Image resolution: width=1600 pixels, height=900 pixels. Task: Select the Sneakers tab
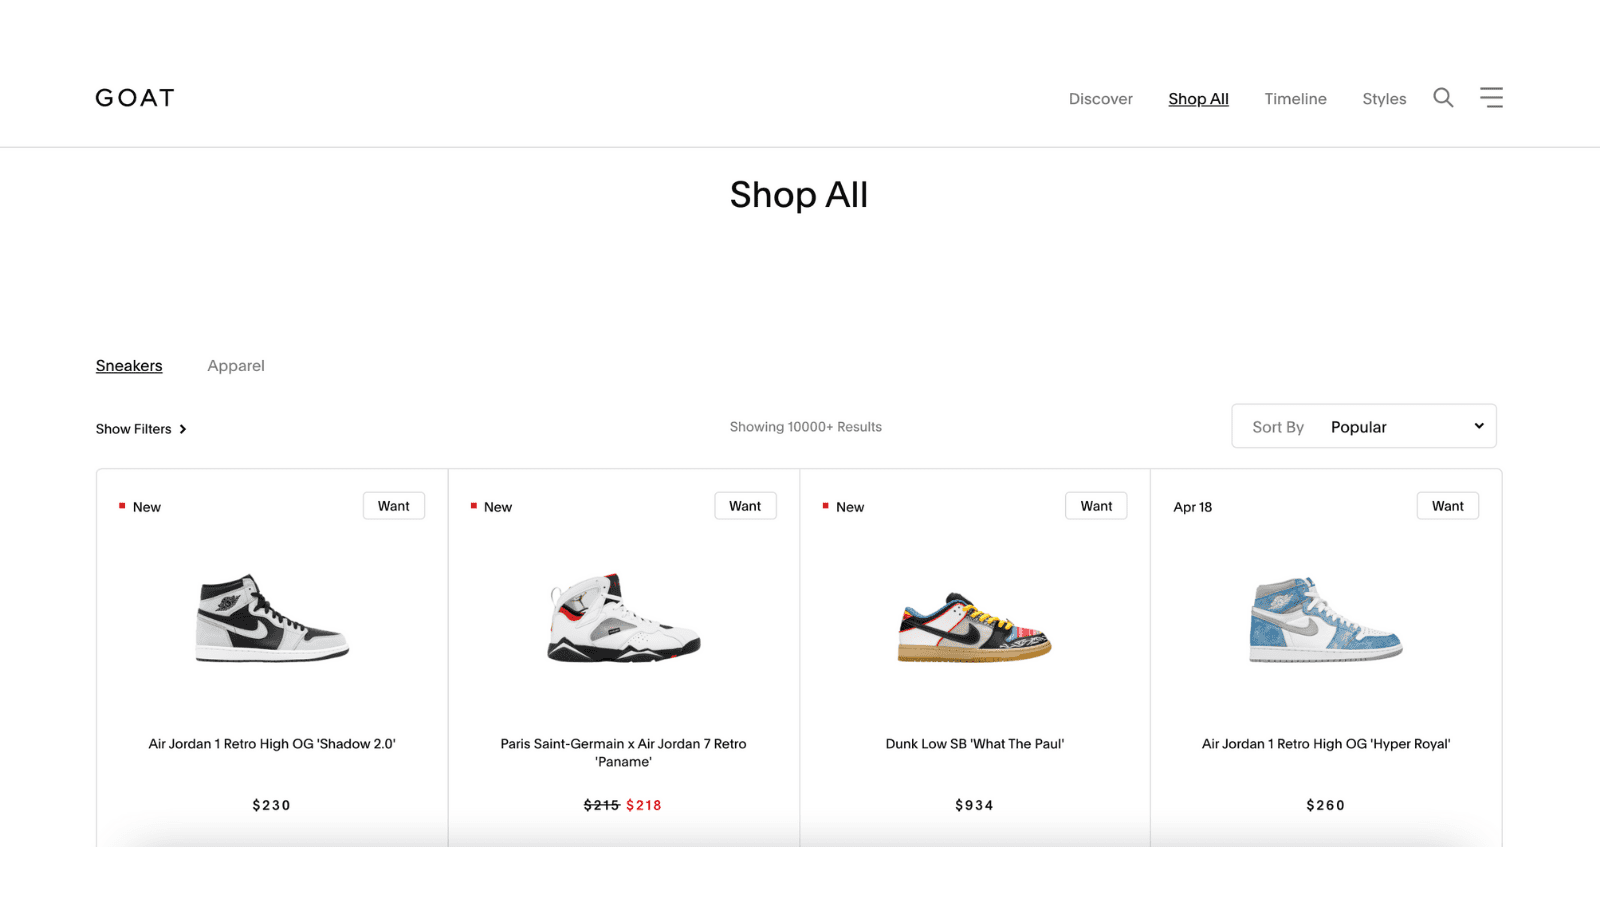pos(129,366)
